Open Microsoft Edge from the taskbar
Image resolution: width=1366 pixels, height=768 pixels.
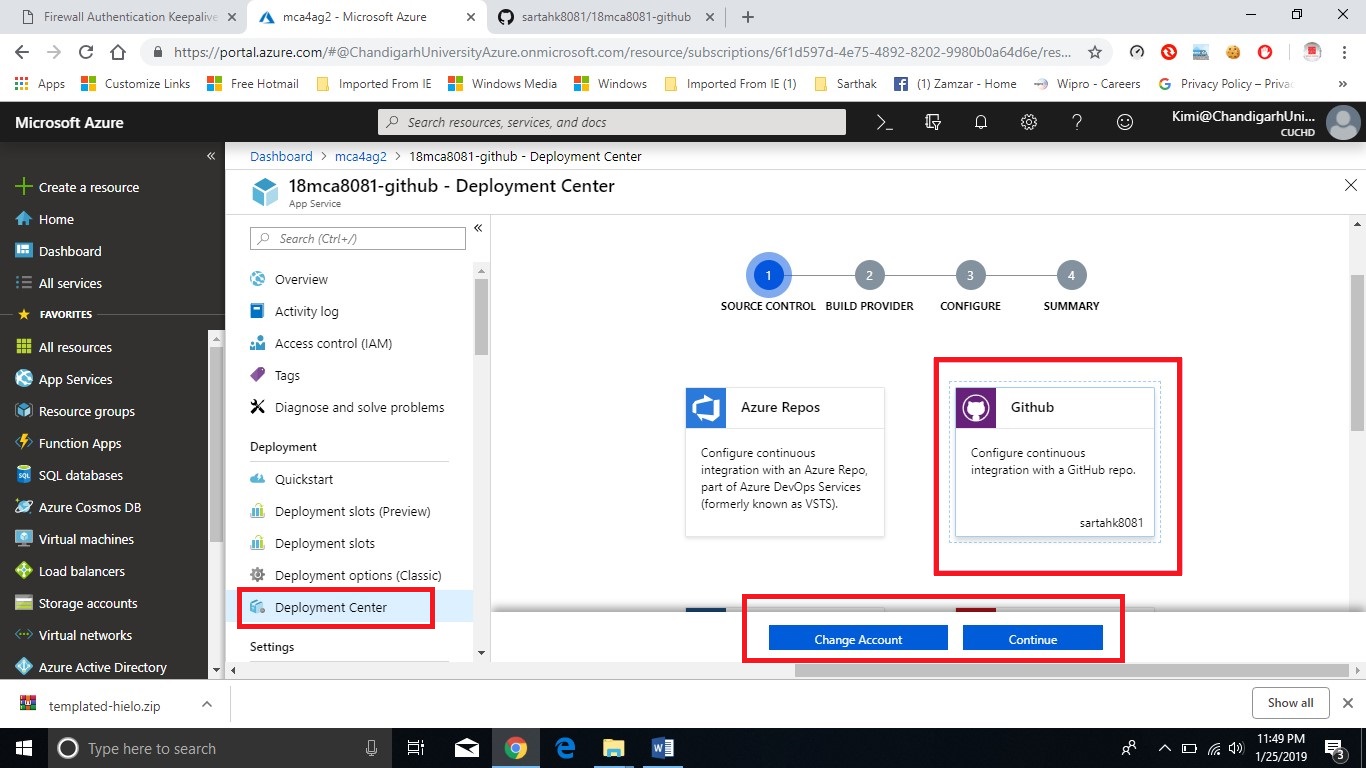point(564,747)
